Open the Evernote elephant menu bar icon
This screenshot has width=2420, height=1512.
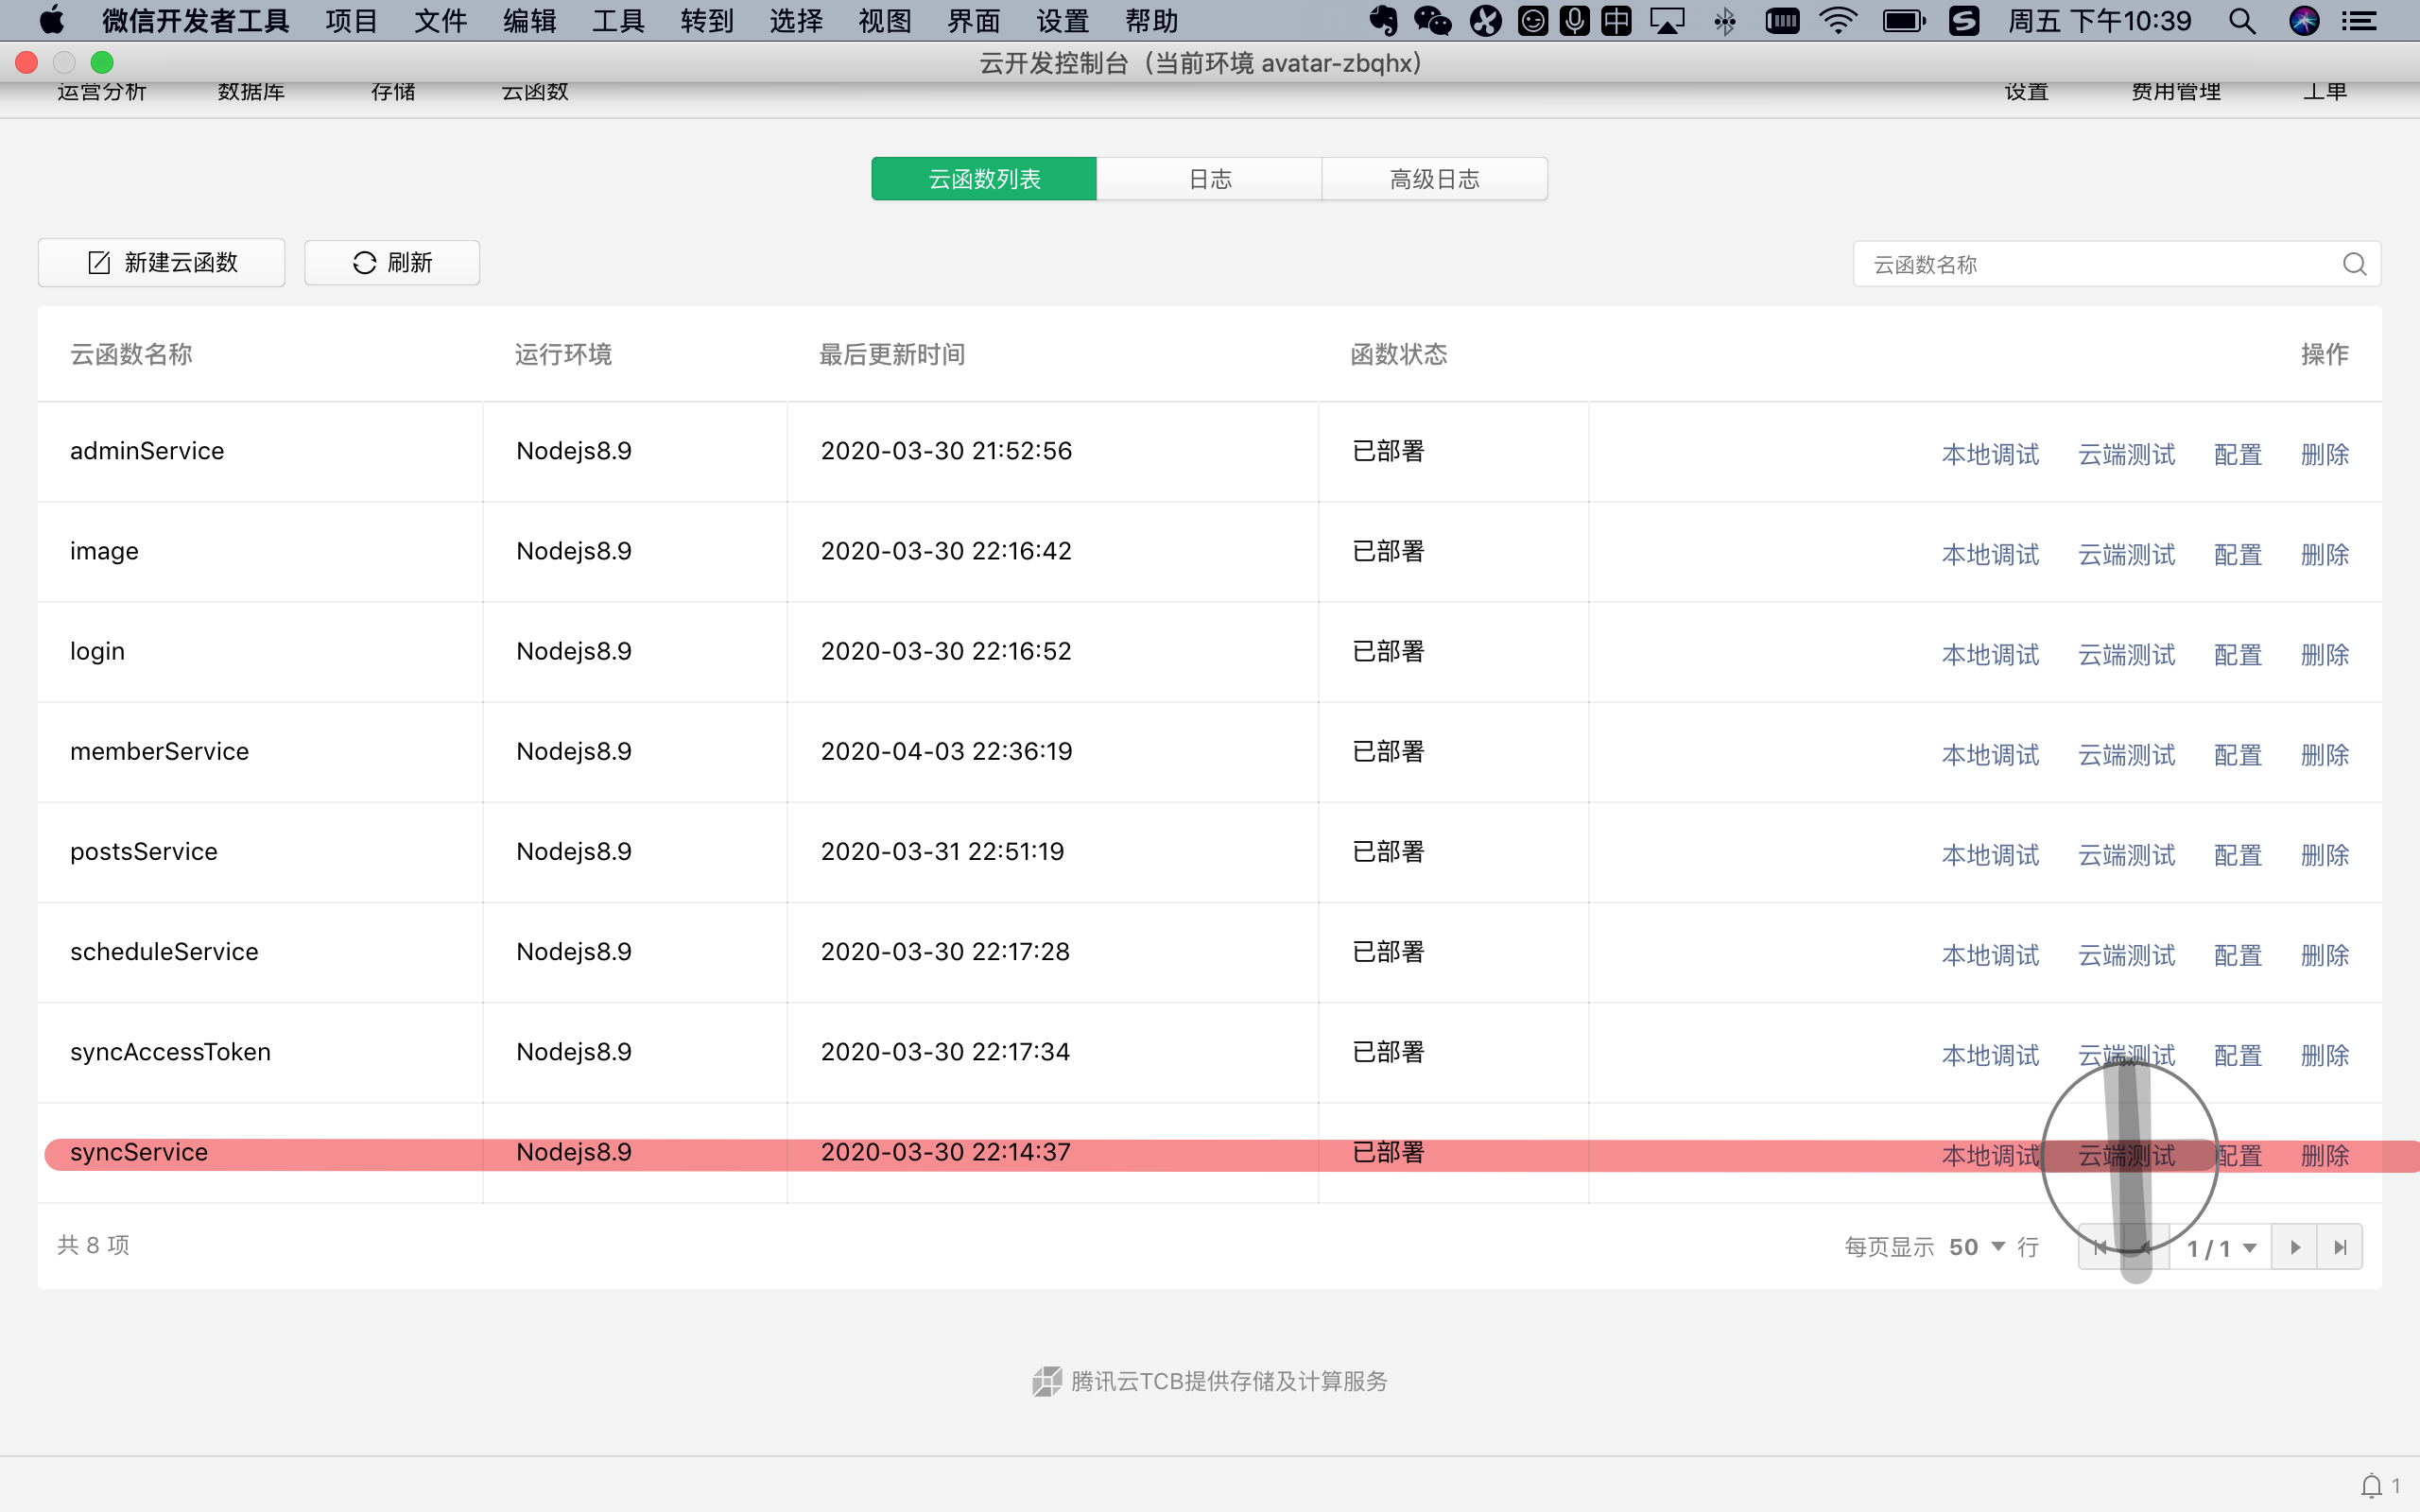point(1384,21)
